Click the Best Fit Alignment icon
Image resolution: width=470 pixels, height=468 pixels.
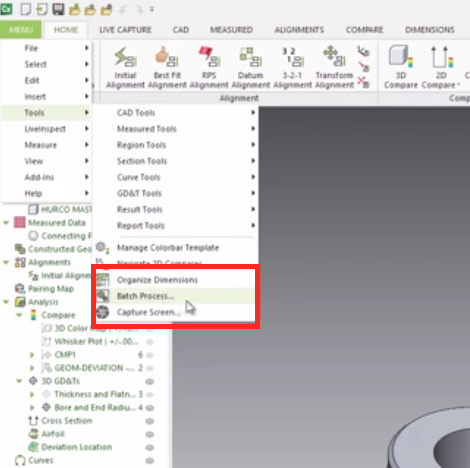pos(167,57)
